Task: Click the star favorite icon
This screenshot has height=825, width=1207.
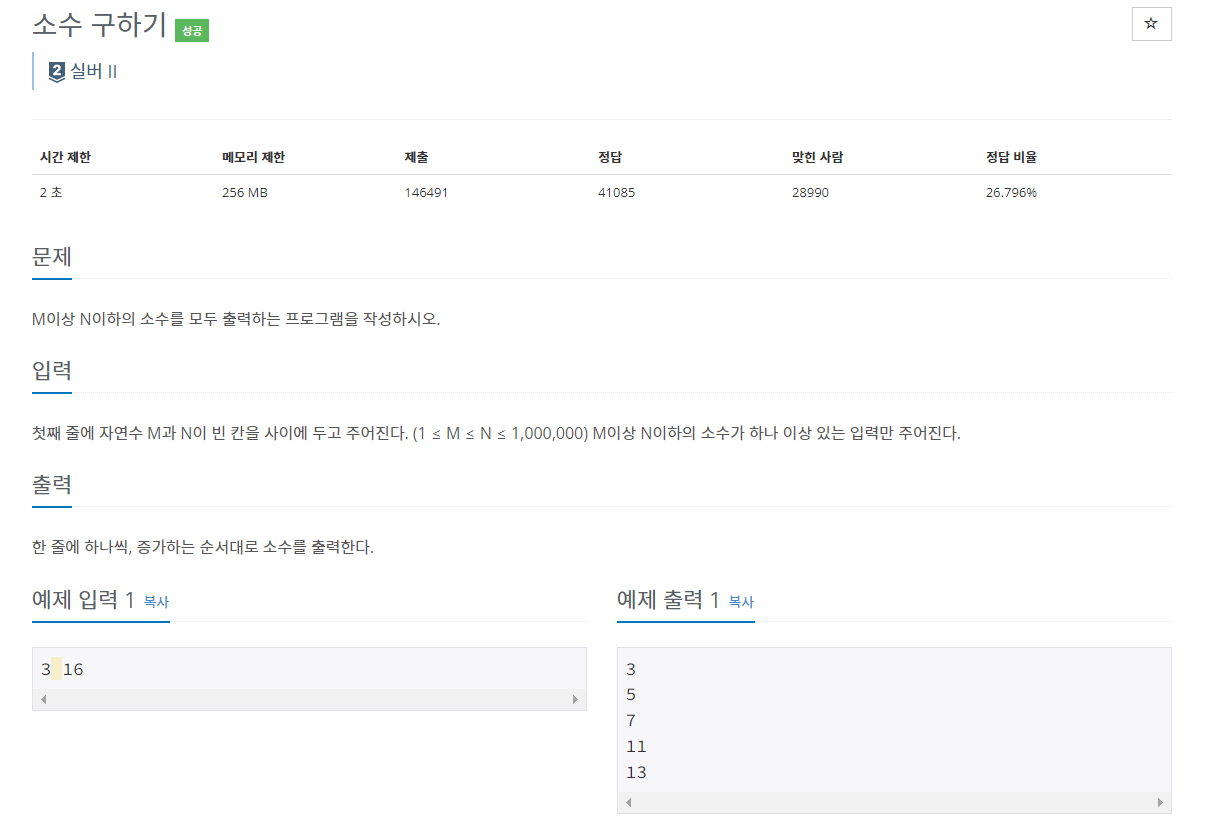Action: 1151,24
